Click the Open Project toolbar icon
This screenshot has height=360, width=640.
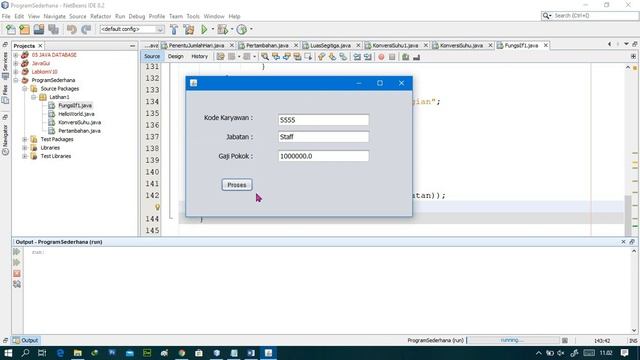[39, 29]
